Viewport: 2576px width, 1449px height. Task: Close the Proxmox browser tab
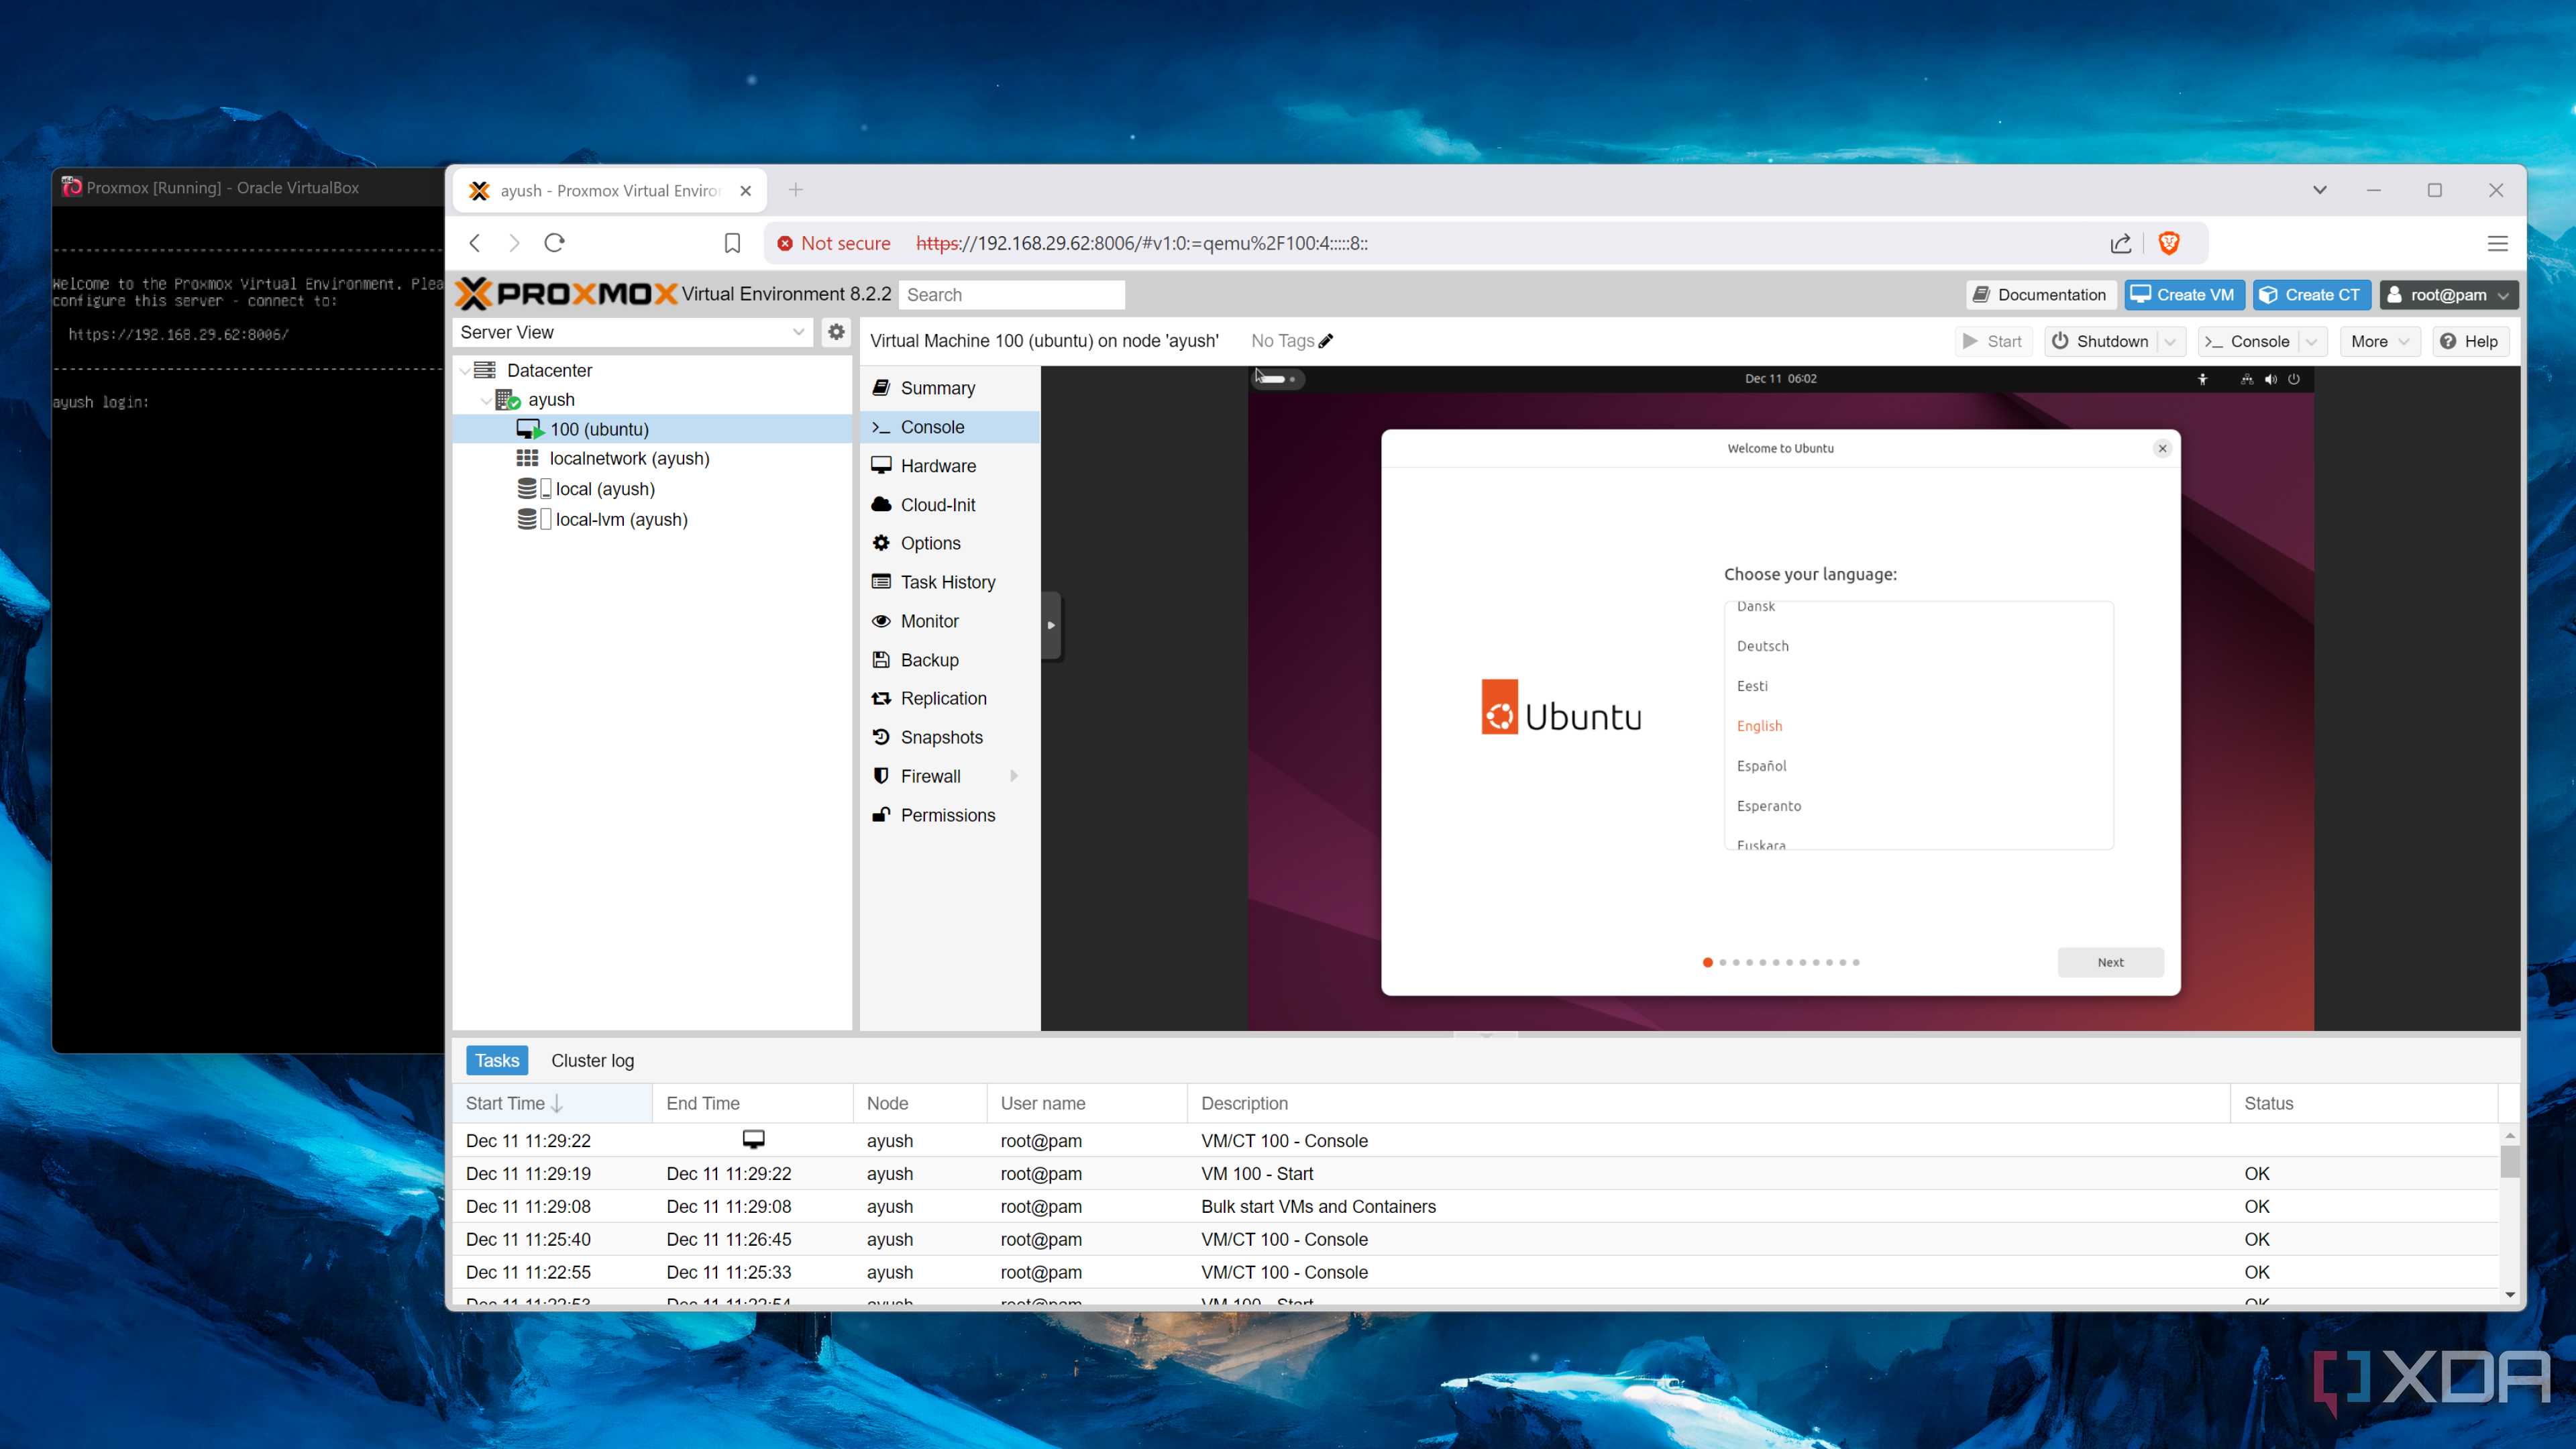(x=746, y=191)
